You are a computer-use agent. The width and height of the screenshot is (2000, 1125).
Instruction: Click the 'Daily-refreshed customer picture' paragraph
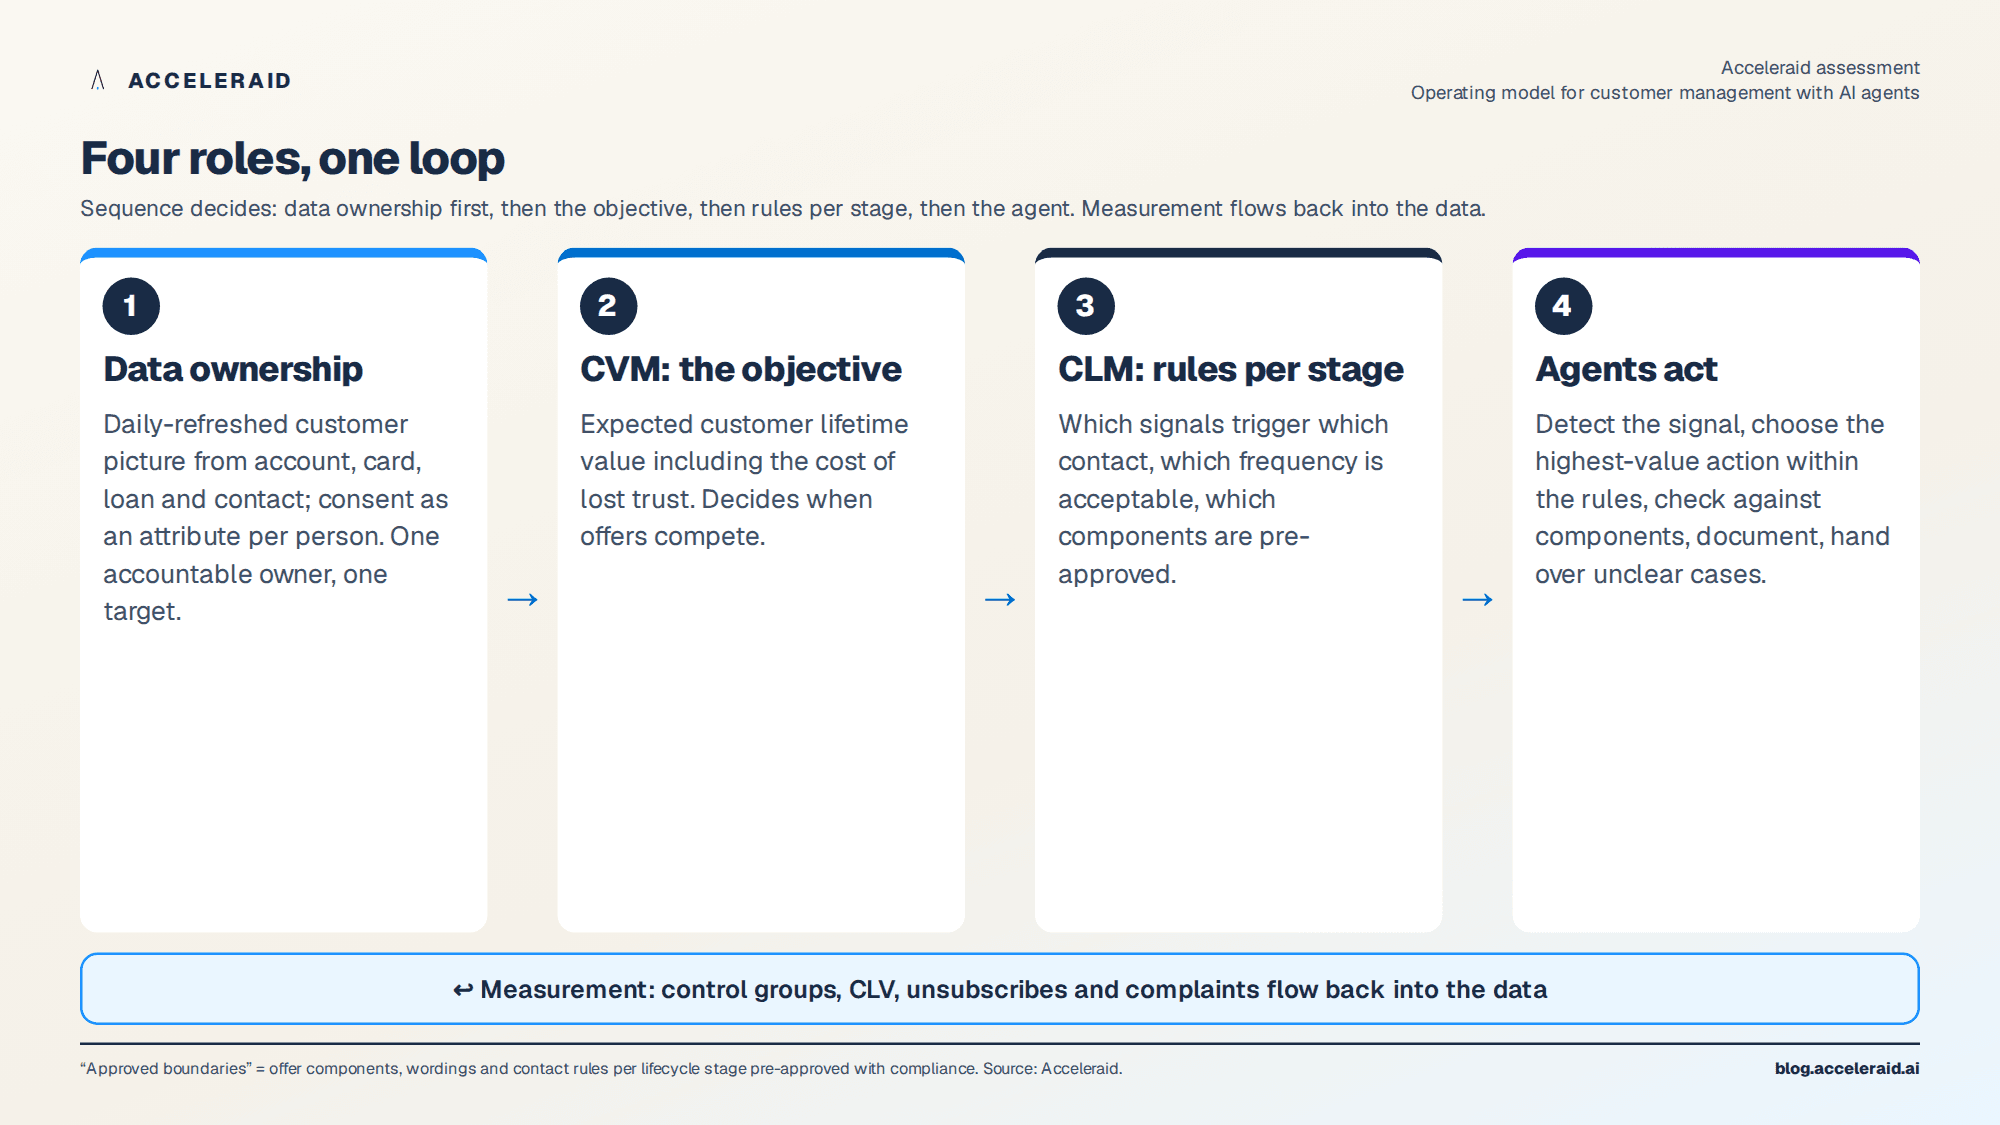[x=276, y=517]
